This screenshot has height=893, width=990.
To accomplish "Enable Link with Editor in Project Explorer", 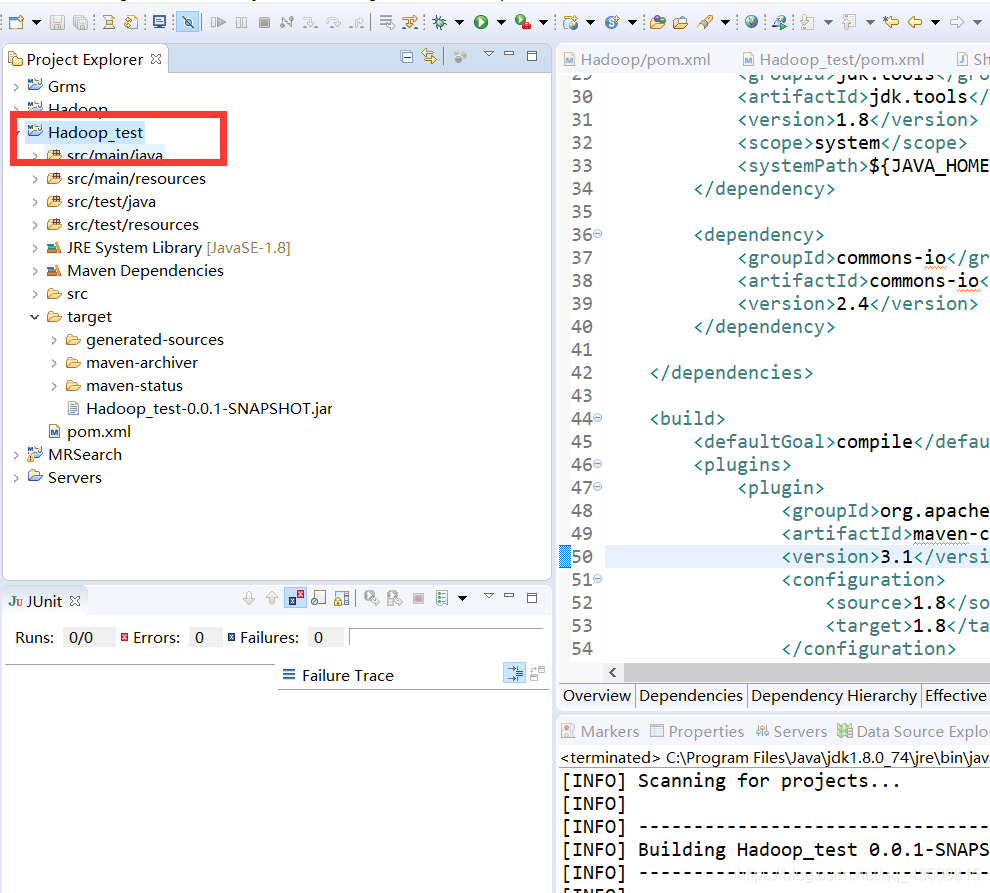I will pyautogui.click(x=427, y=59).
